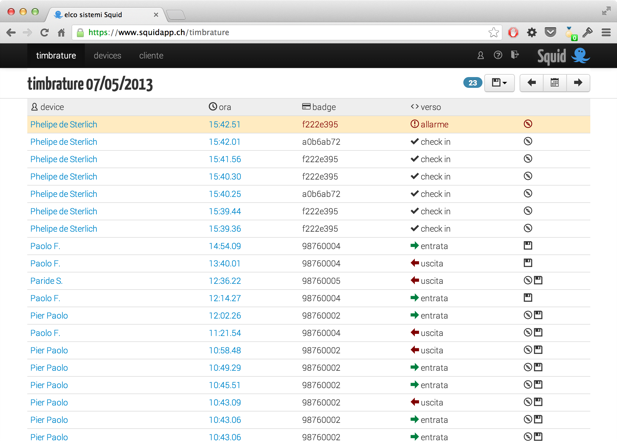Click the browser address bar URL
The height and width of the screenshot is (443, 617).
coord(159,32)
